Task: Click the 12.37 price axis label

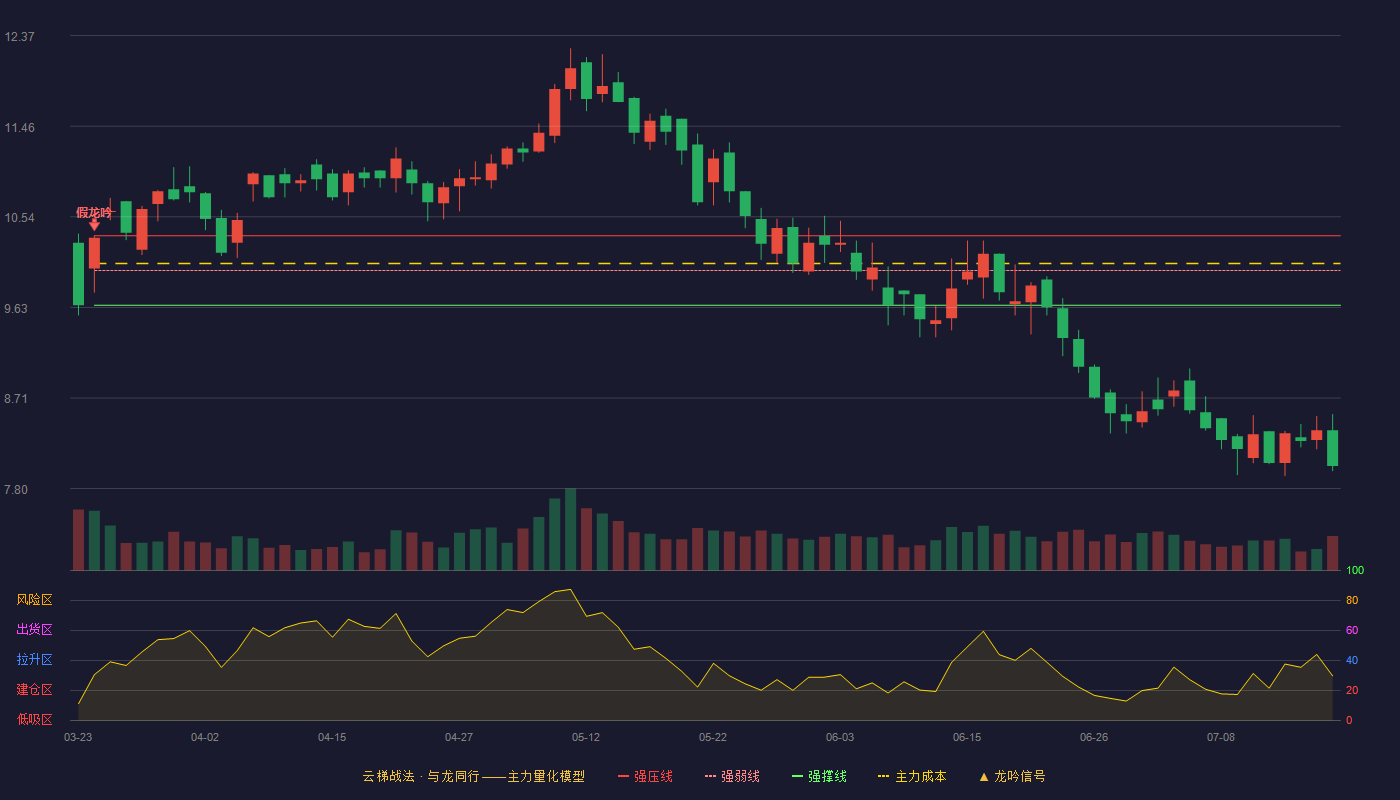Action: click(x=19, y=37)
